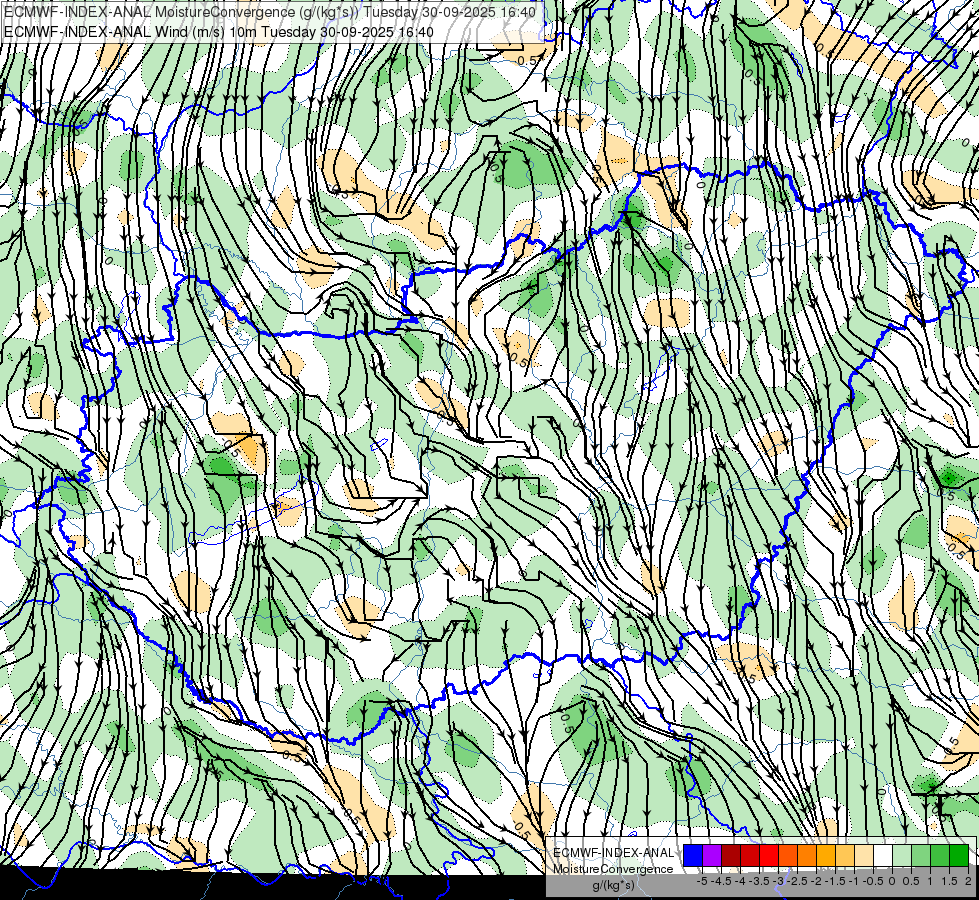Viewport: 979px width, 900px height.
Task: Click the darkest green legend box
Action: click(x=959, y=855)
